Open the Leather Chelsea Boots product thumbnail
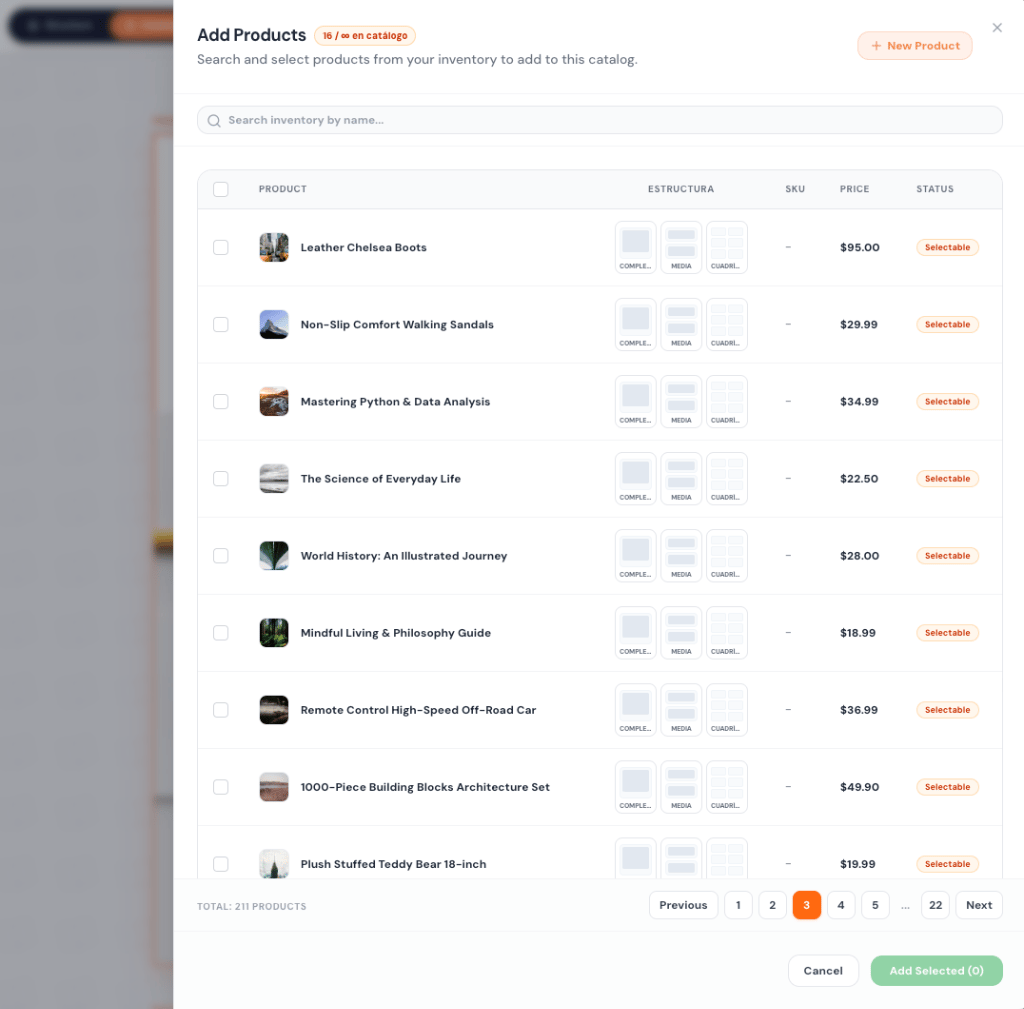Viewport: 1024px width, 1009px height. [274, 248]
